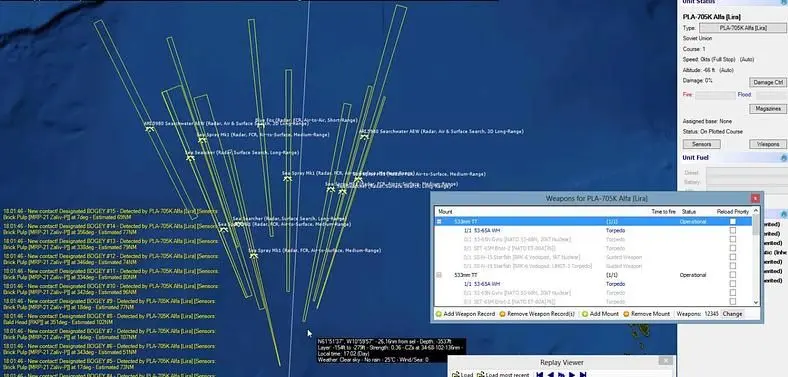The image size is (788, 377).
Task: Click the unit Type button PLA-705K Alfa [Lira]
Action: click(743, 28)
